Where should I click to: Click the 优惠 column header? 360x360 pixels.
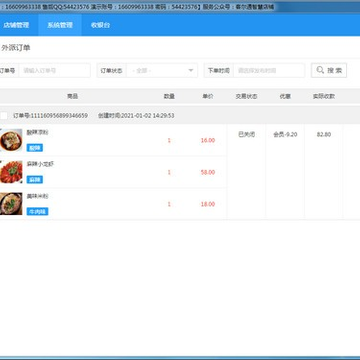(x=285, y=97)
